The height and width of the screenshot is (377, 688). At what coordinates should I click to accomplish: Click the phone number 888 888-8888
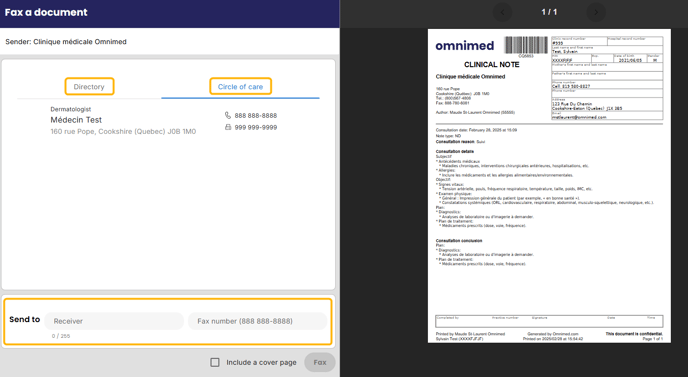click(x=256, y=115)
